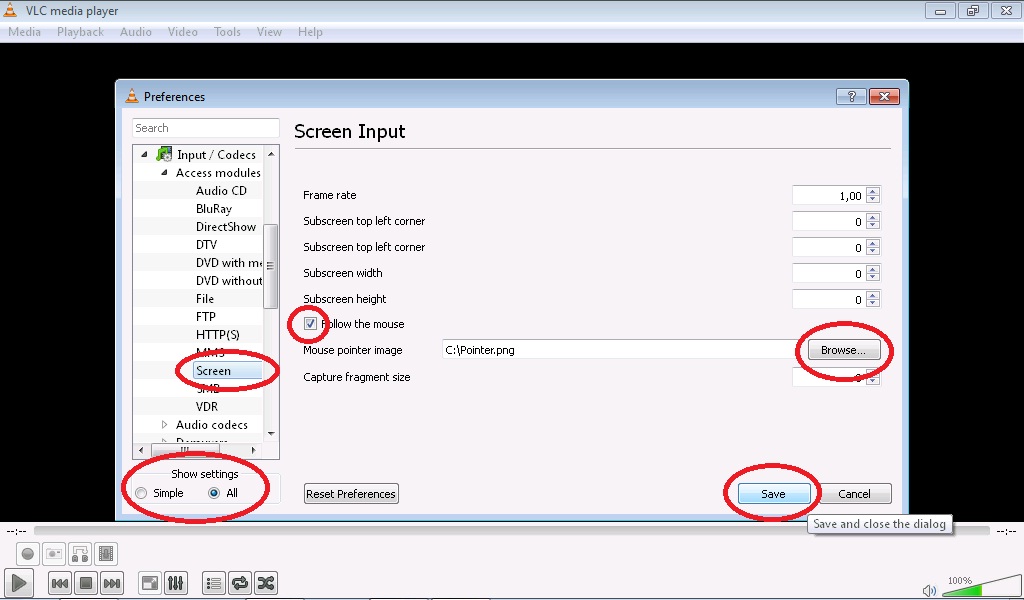This screenshot has width=1024, height=600.
Task: Open the Audio menu
Action: (x=136, y=32)
